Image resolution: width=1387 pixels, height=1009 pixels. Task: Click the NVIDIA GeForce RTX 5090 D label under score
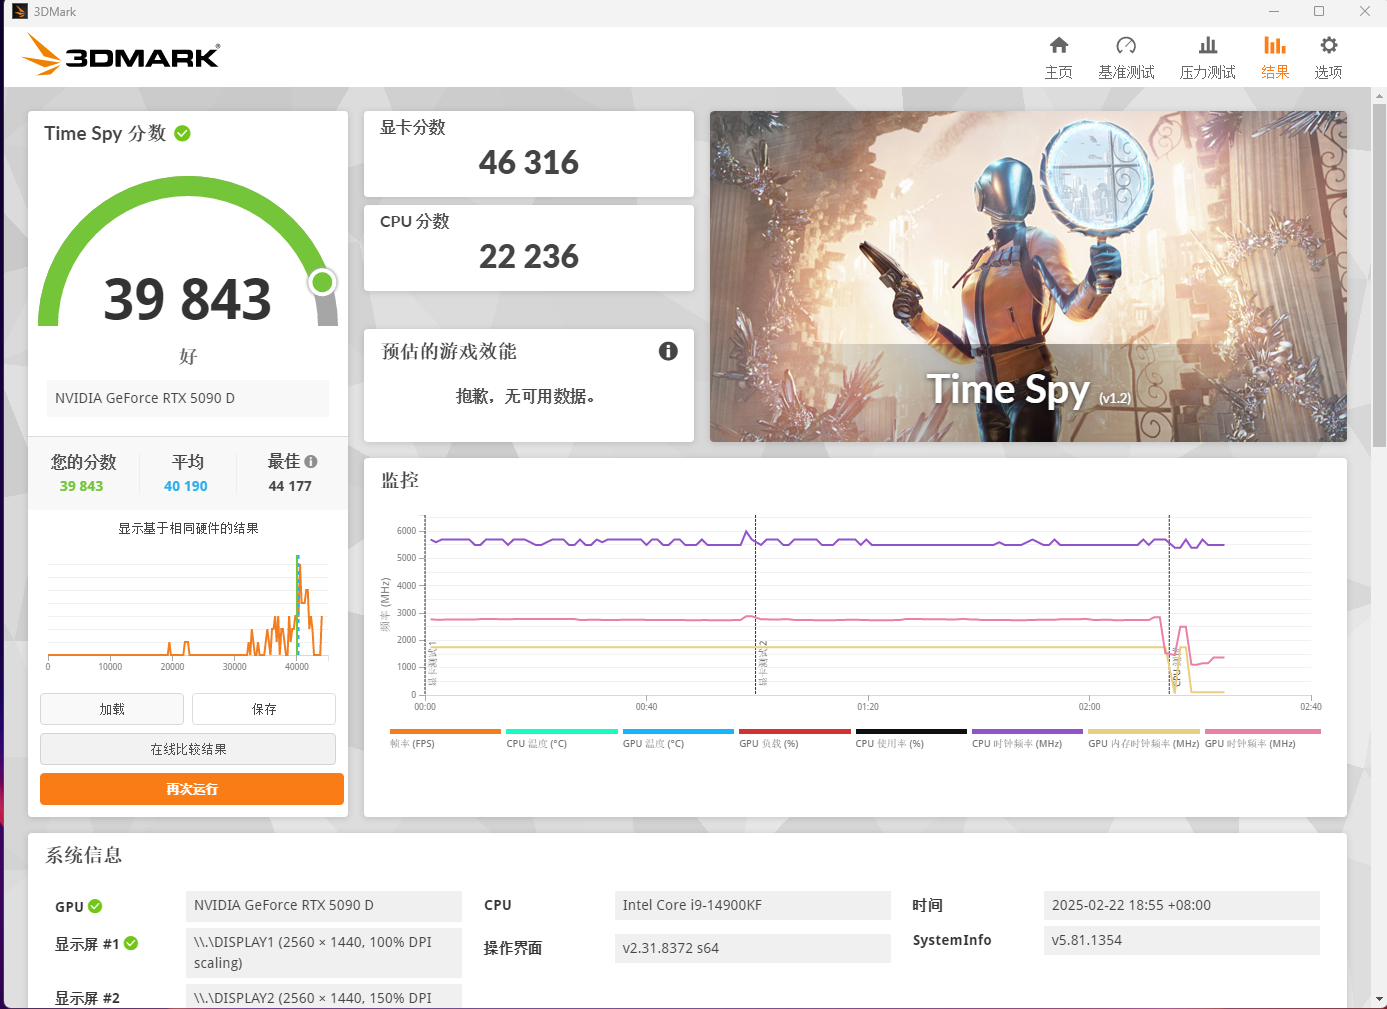[x=188, y=398]
